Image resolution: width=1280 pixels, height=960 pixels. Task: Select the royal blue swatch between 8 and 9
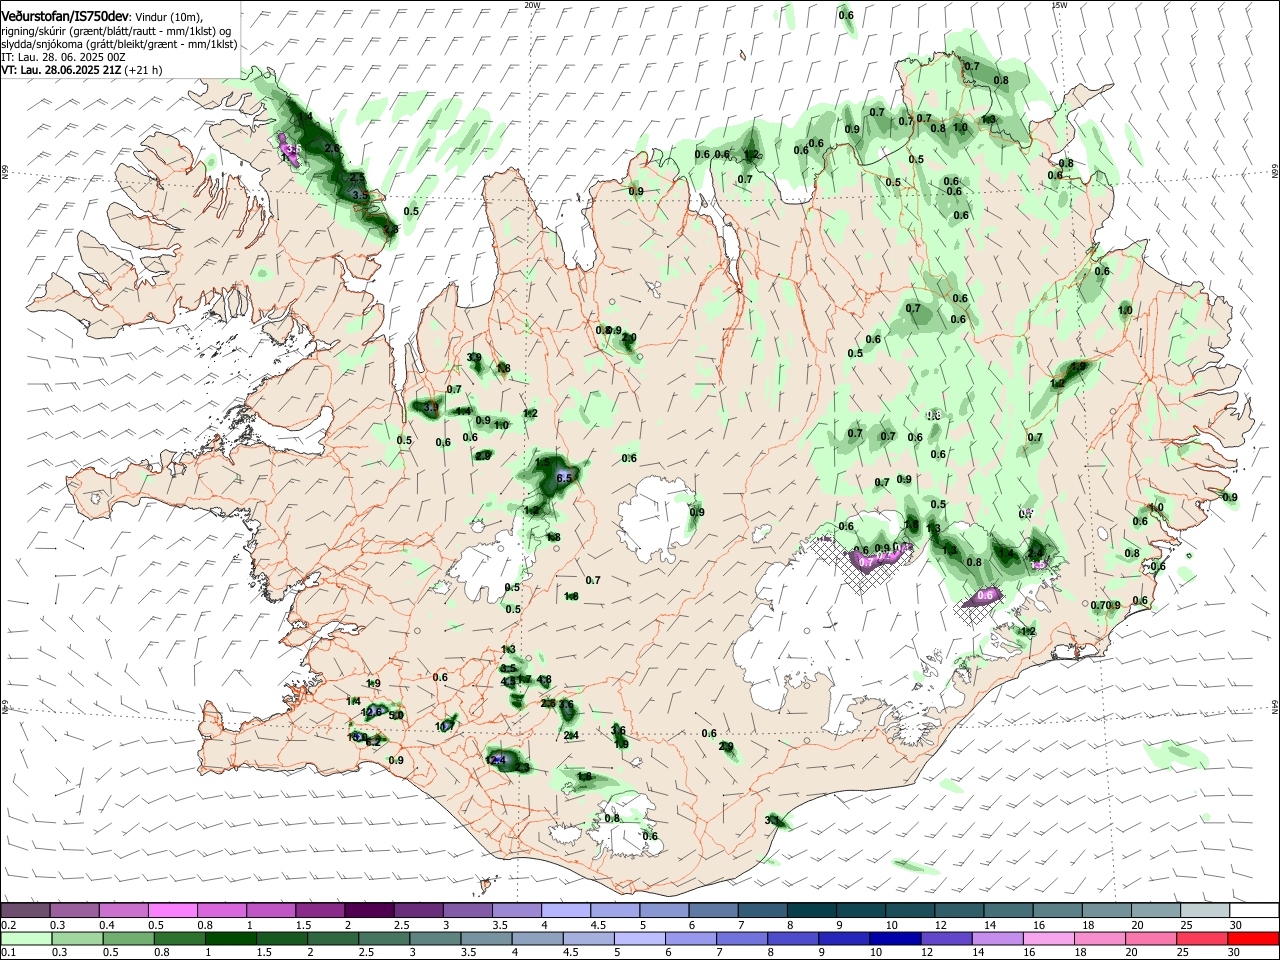pos(794,939)
